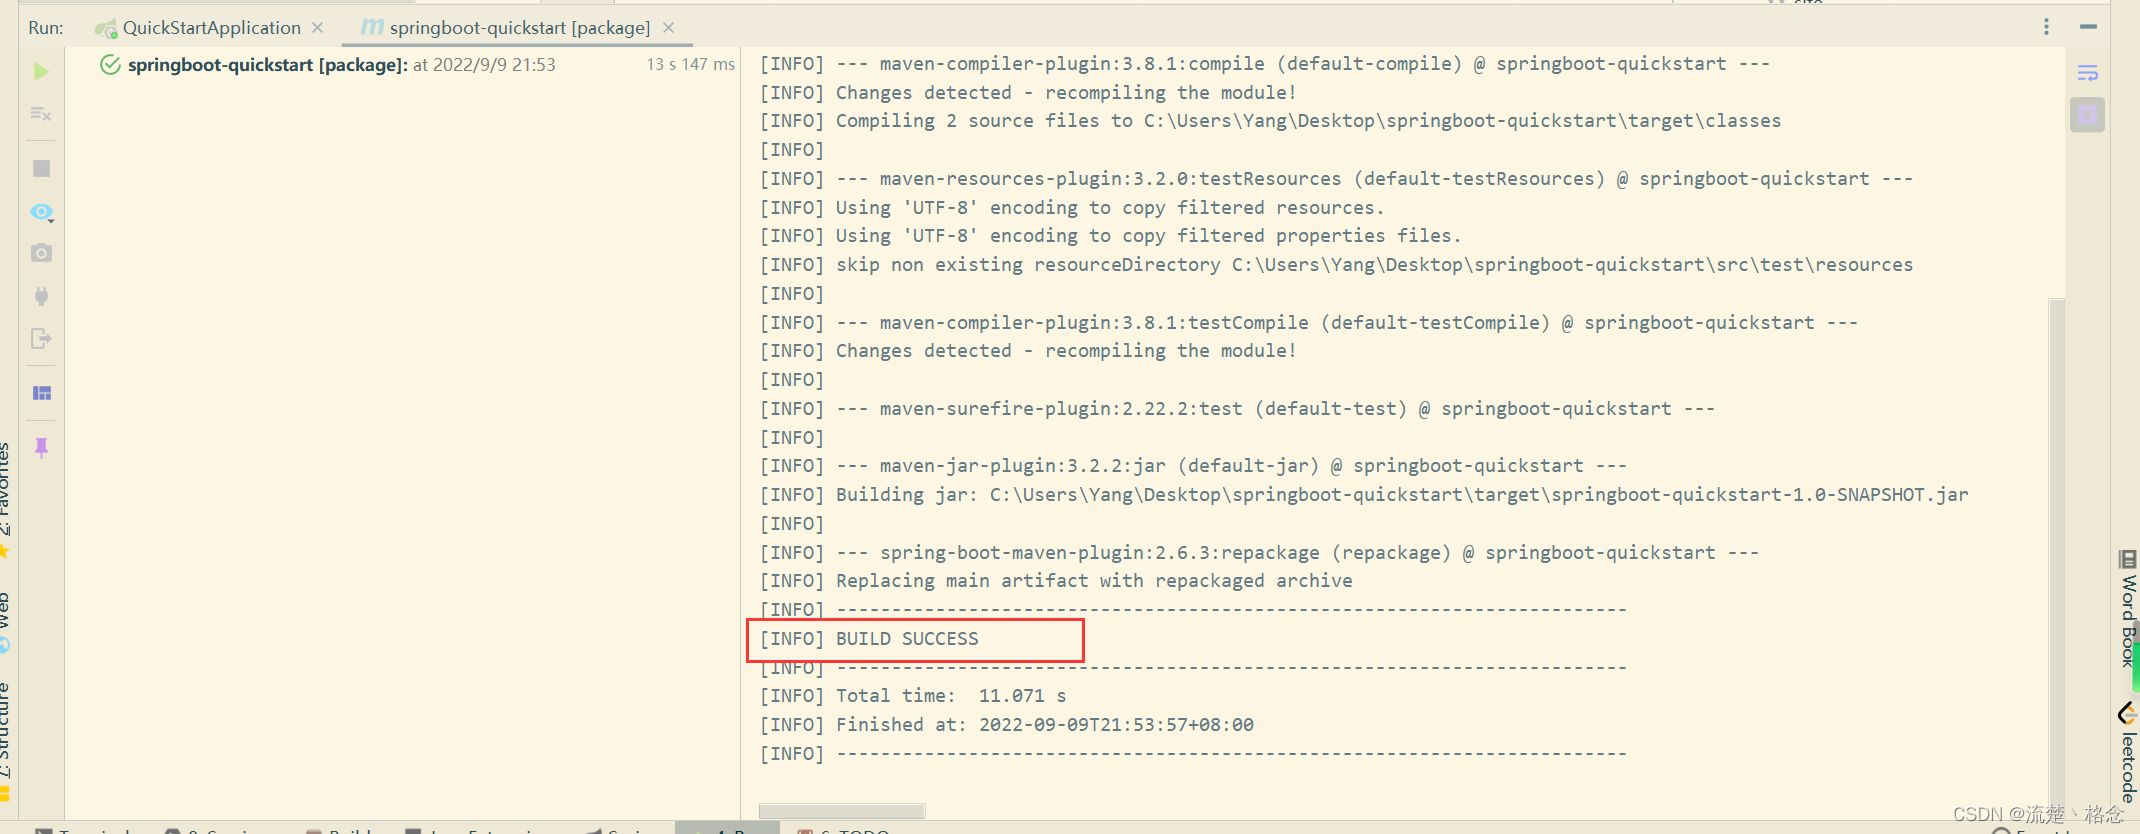The height and width of the screenshot is (834, 2140).
Task: Click the plug icon in the Run toolbar
Action: click(x=41, y=296)
